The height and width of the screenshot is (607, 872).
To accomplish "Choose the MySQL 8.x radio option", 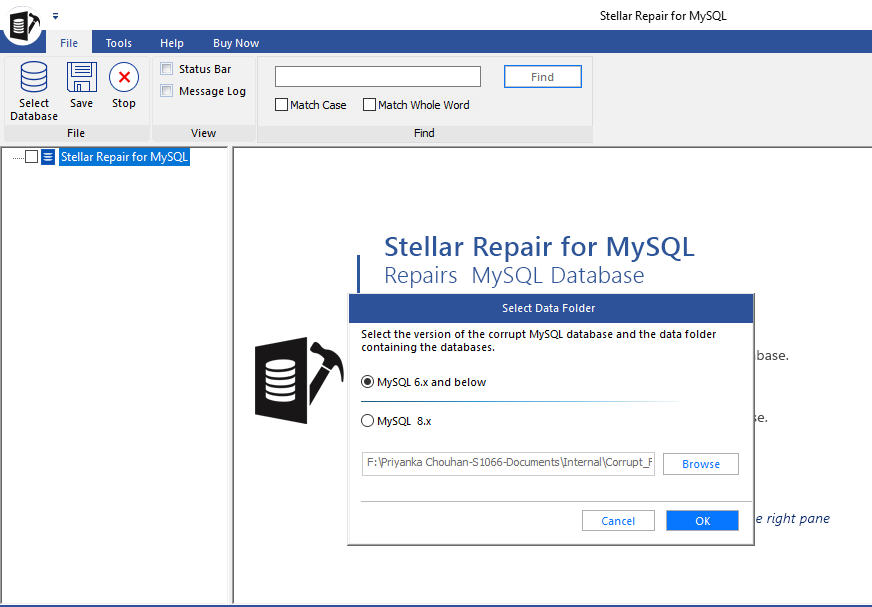I will pyautogui.click(x=367, y=421).
